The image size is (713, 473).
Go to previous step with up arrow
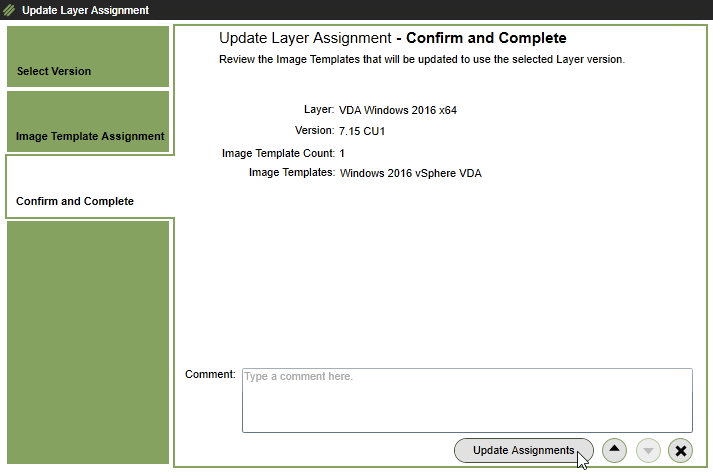tap(614, 450)
